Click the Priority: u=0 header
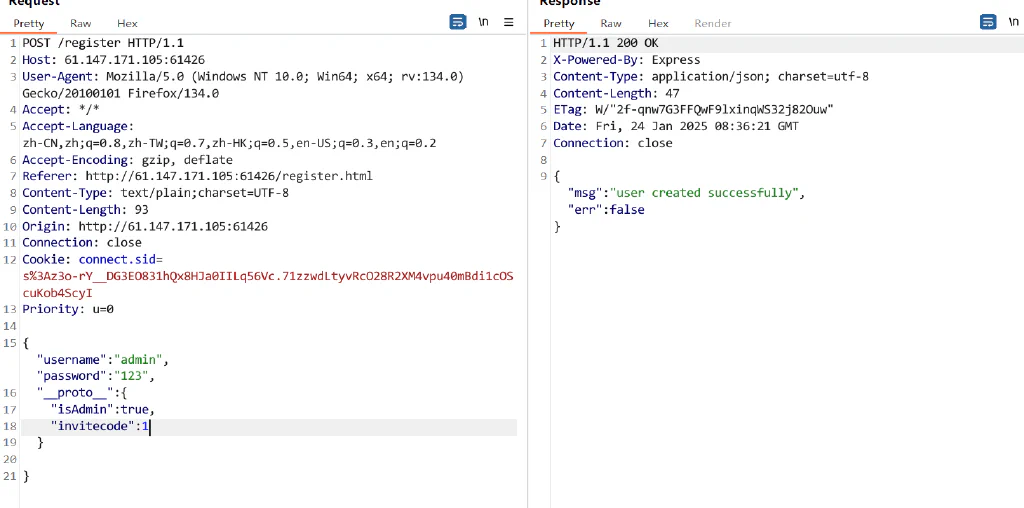Viewport: 1024px width, 508px height. point(68,310)
